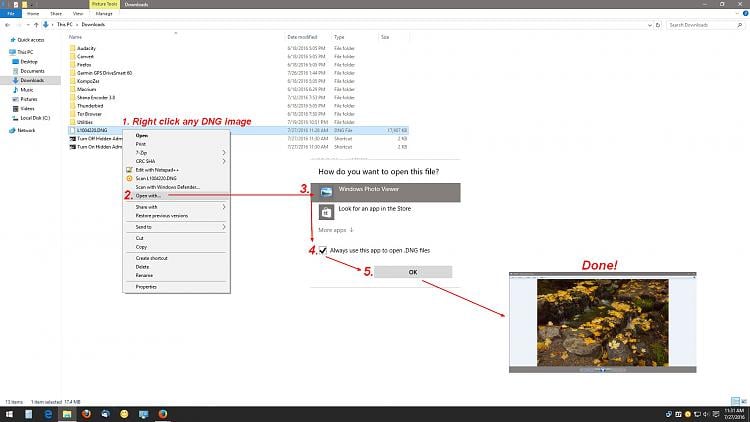
Task: Click the refresh icon beside address bar
Action: click(658, 25)
